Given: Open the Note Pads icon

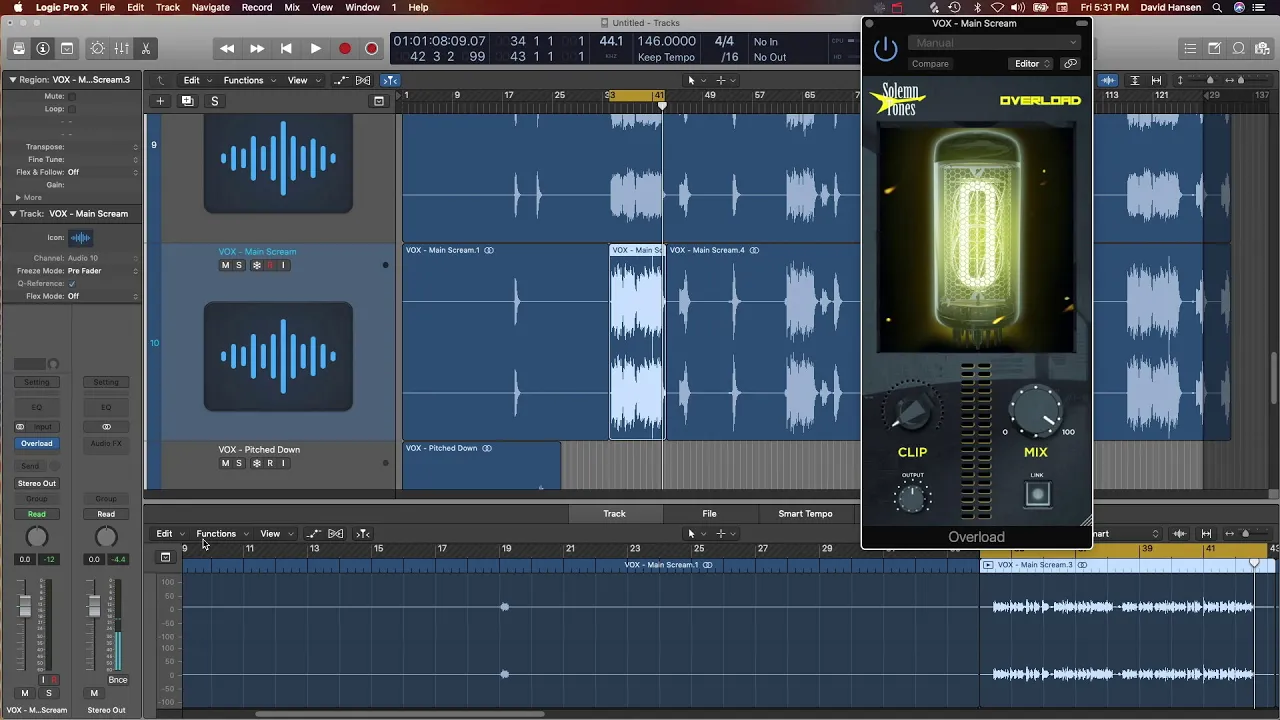Looking at the screenshot, I should coord(1214,48).
